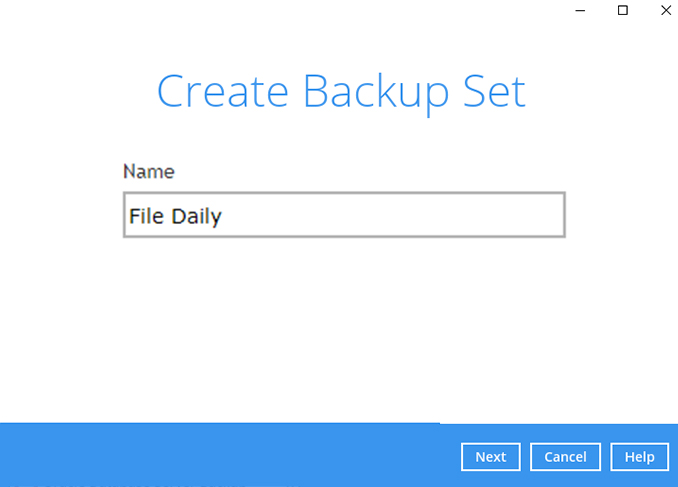
Task: Place cursor after 'File Daily' text
Action: (223, 216)
